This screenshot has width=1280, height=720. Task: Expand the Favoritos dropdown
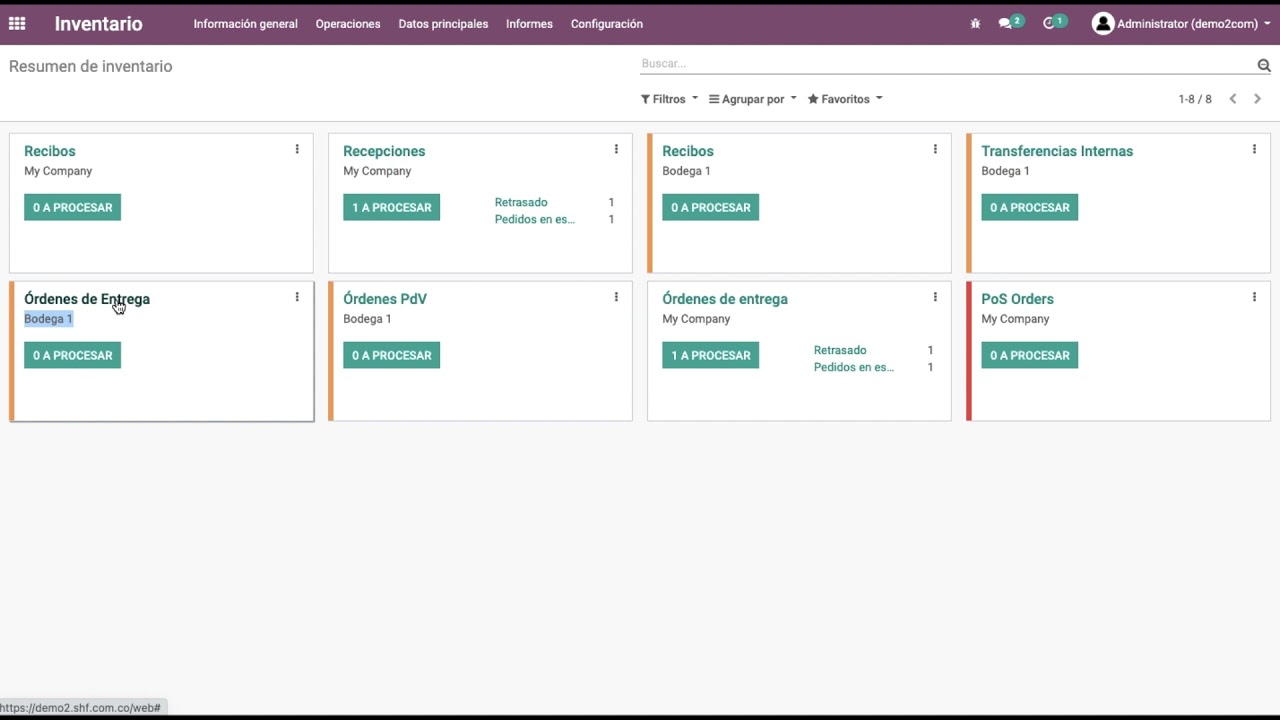(x=845, y=99)
